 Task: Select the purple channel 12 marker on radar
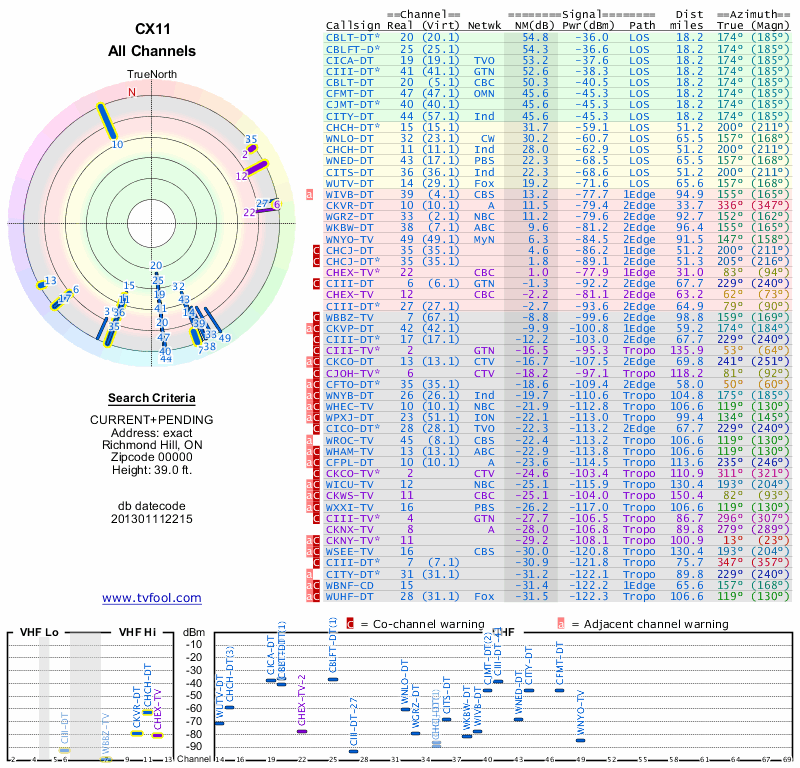tap(257, 166)
